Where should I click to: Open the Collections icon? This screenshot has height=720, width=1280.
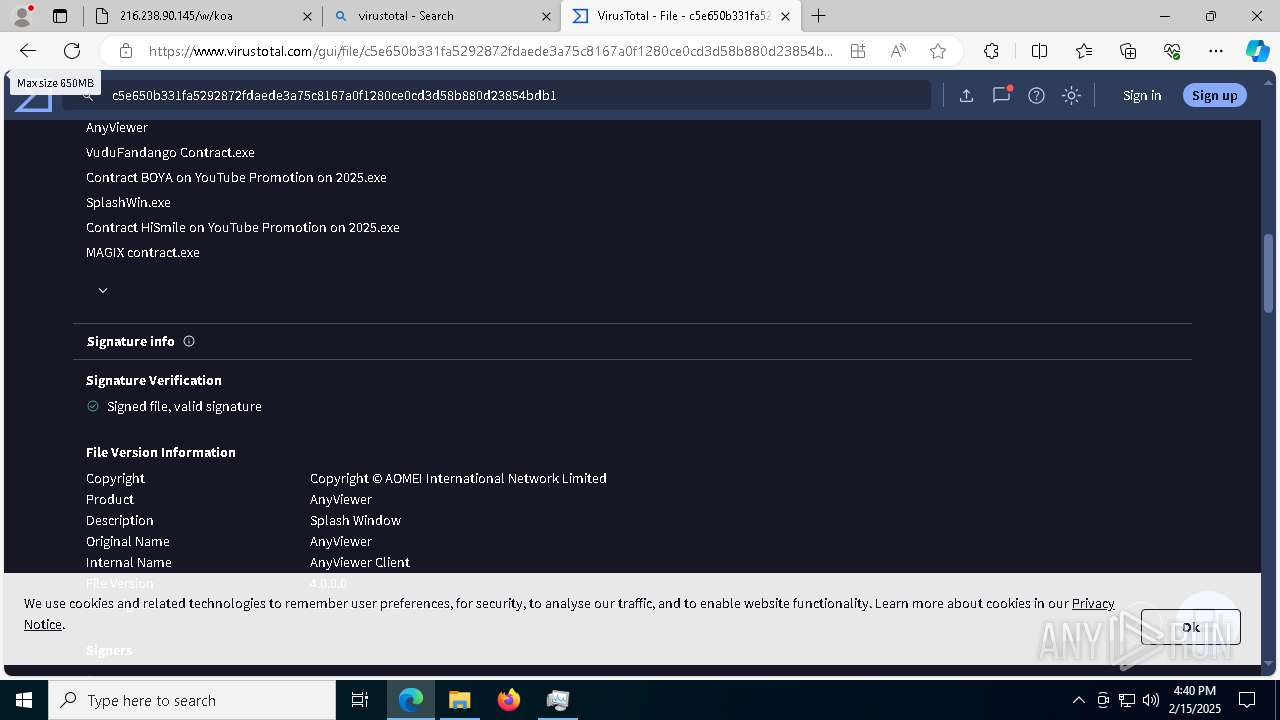(x=1128, y=51)
